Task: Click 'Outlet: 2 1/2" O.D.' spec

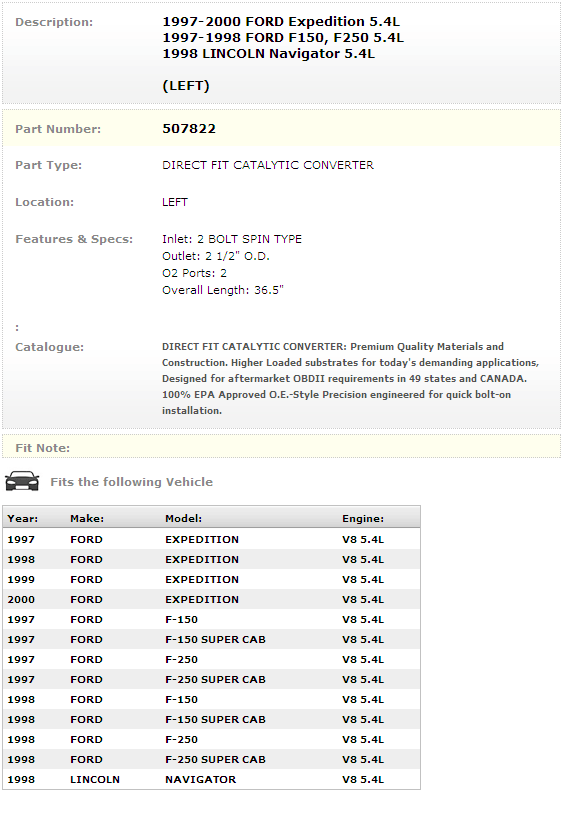Action: point(215,256)
